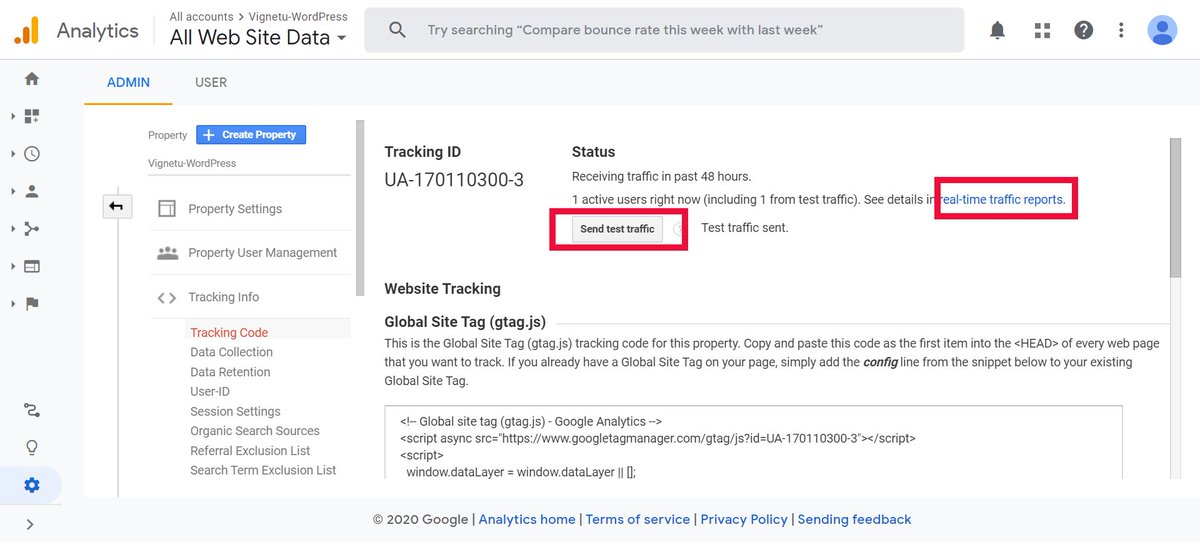Expand the Audience menu arrow

point(13,192)
